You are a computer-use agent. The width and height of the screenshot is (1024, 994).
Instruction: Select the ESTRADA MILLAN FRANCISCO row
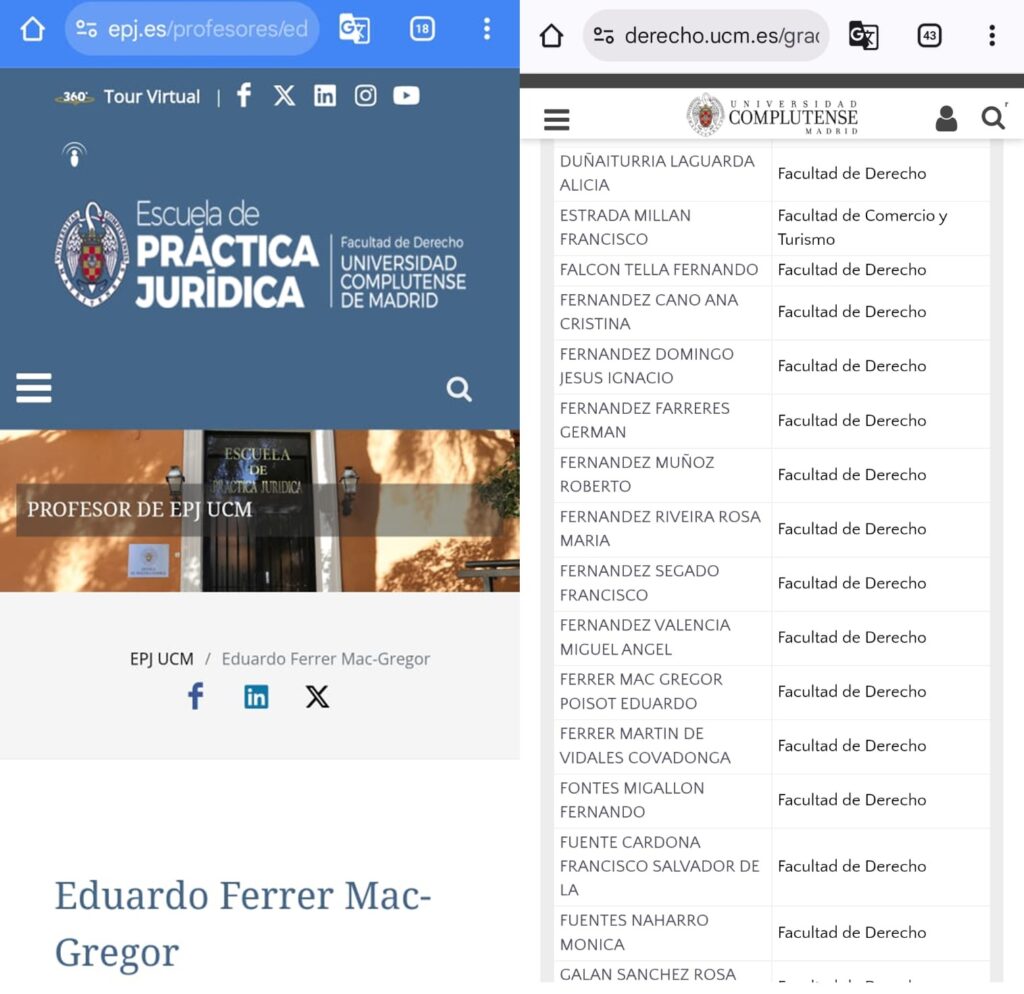point(771,228)
